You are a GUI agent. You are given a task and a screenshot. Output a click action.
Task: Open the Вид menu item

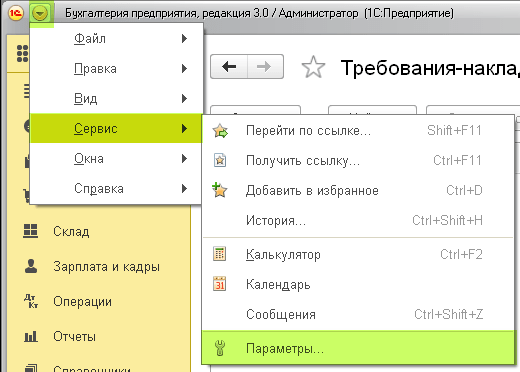116,99
